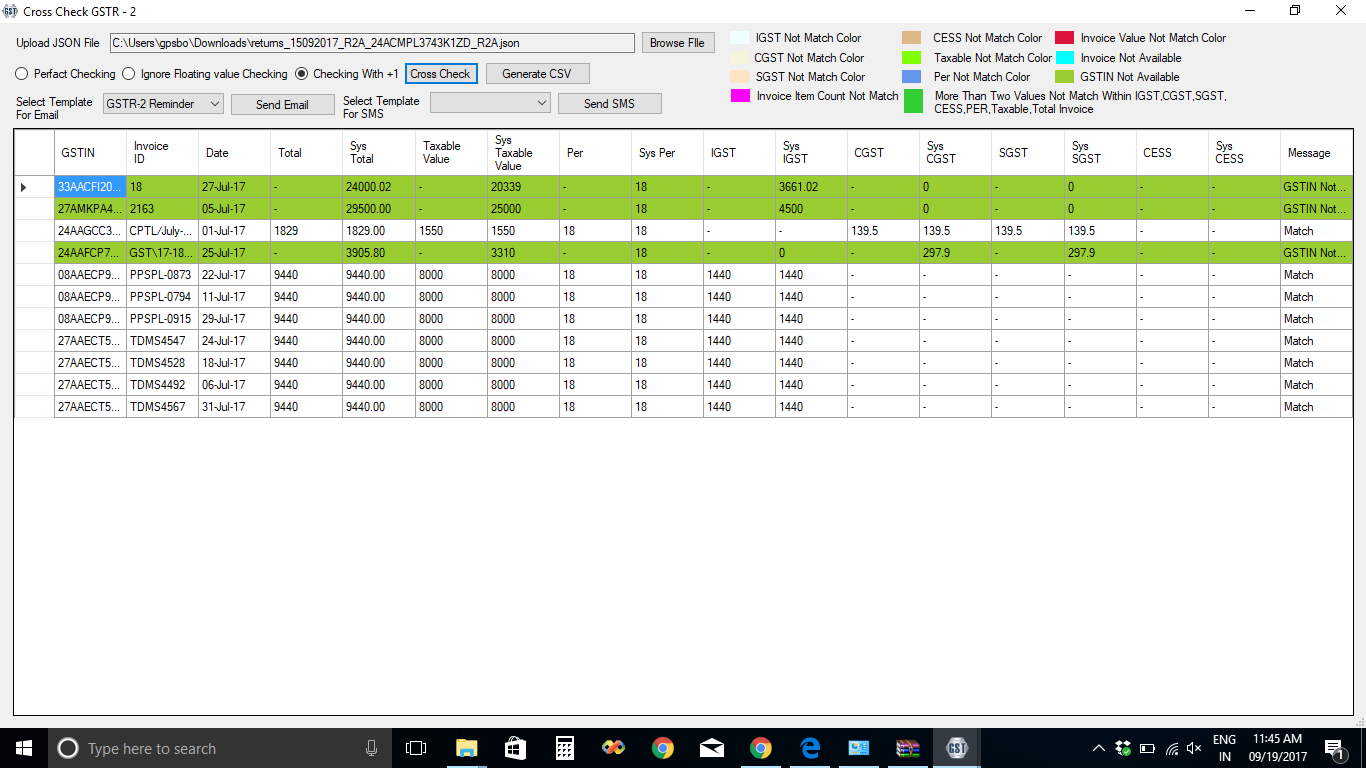Image resolution: width=1366 pixels, height=768 pixels.
Task: Open the SMS template dropdown
Action: click(490, 103)
